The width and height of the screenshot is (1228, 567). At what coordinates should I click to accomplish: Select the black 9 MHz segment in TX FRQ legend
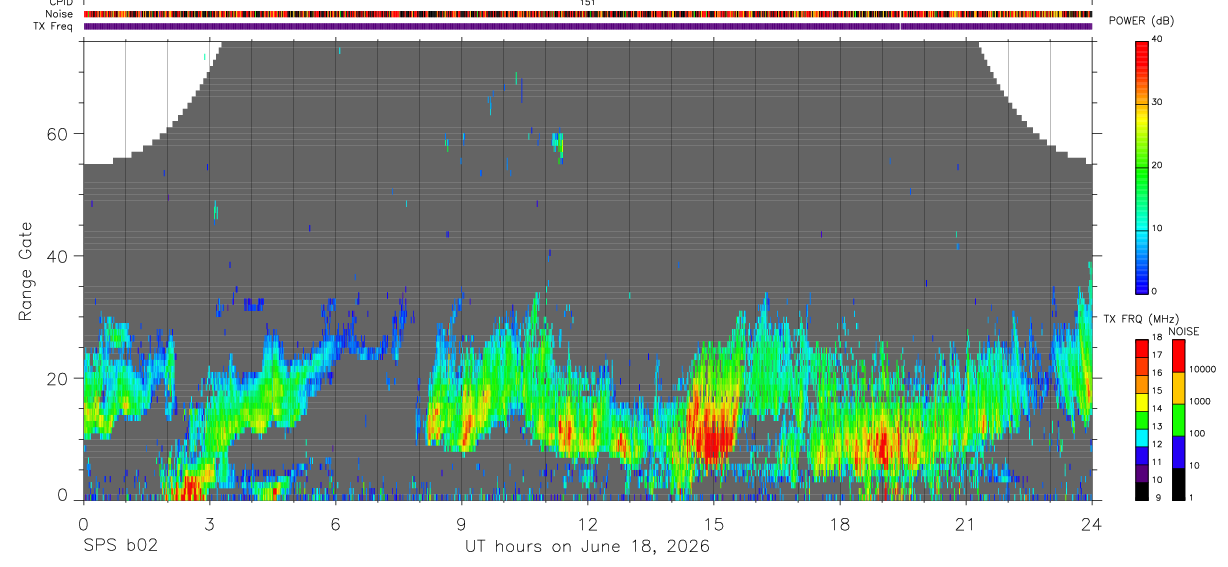(x=1141, y=490)
